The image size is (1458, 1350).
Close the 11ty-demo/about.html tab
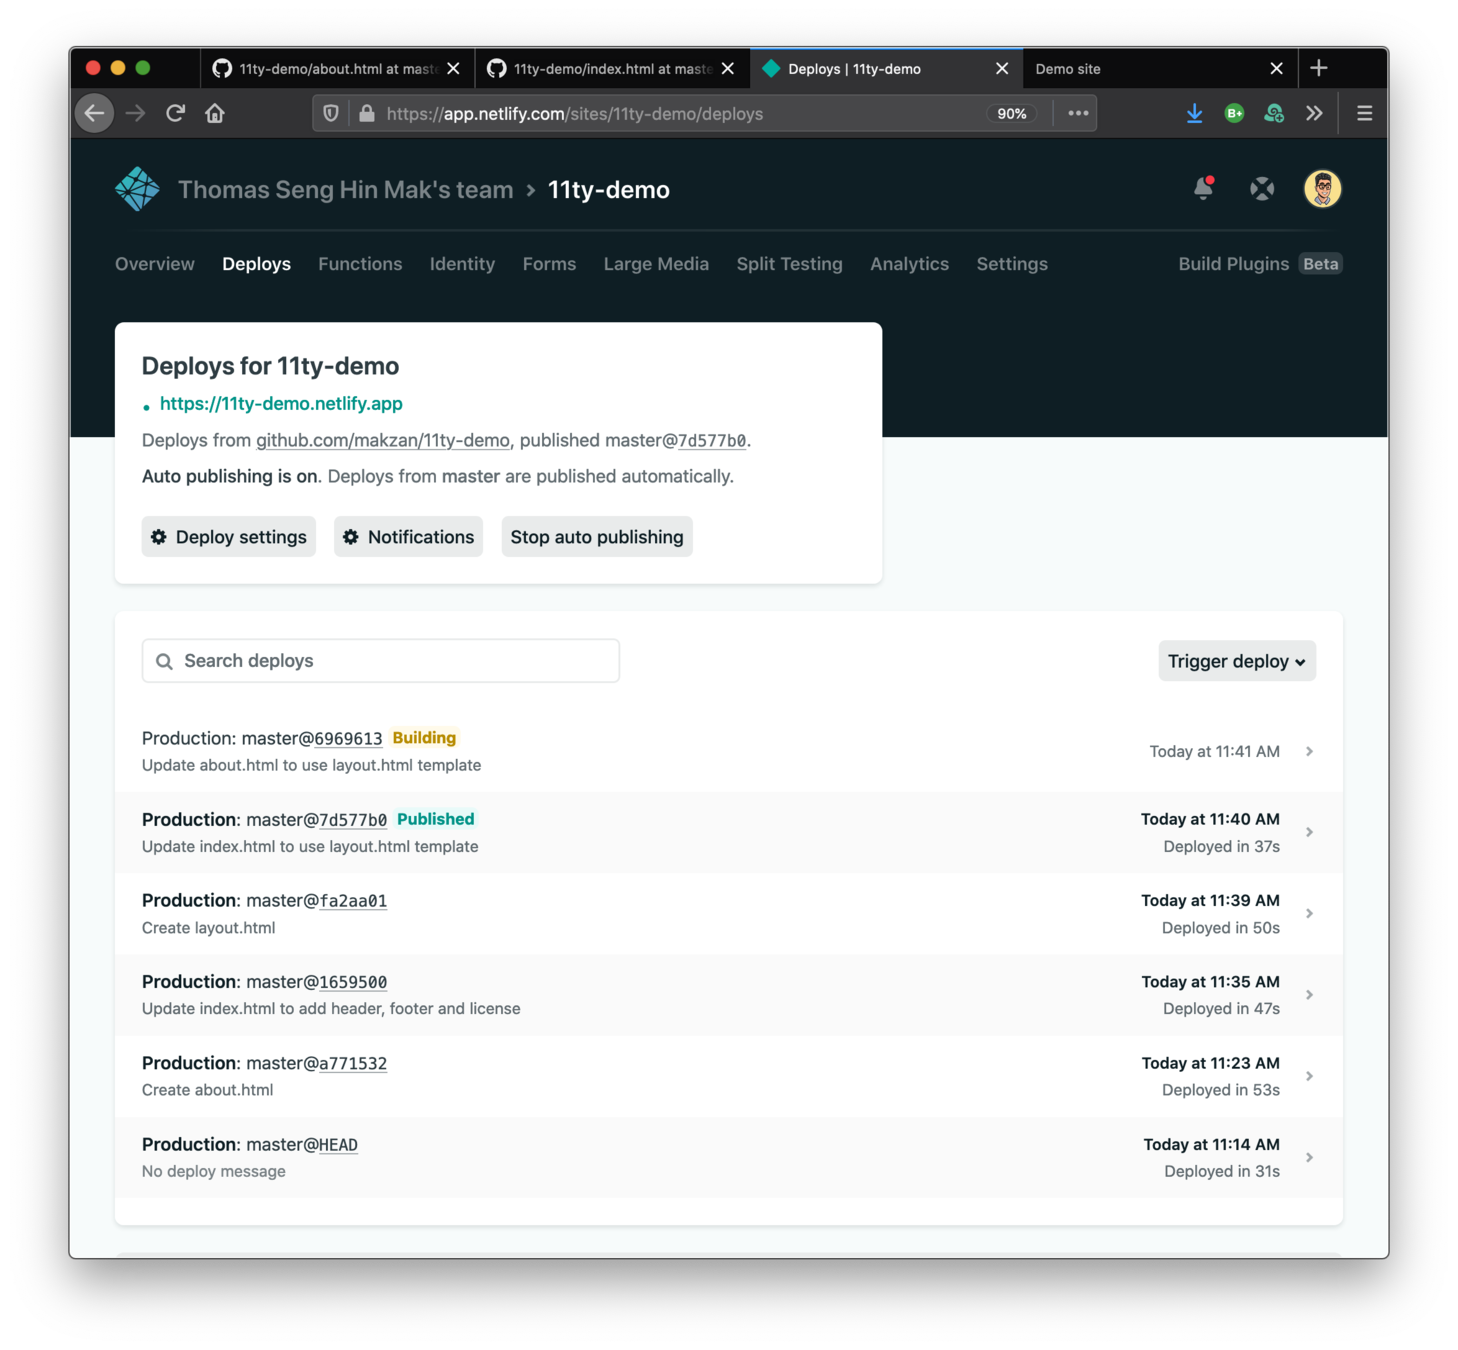point(453,68)
